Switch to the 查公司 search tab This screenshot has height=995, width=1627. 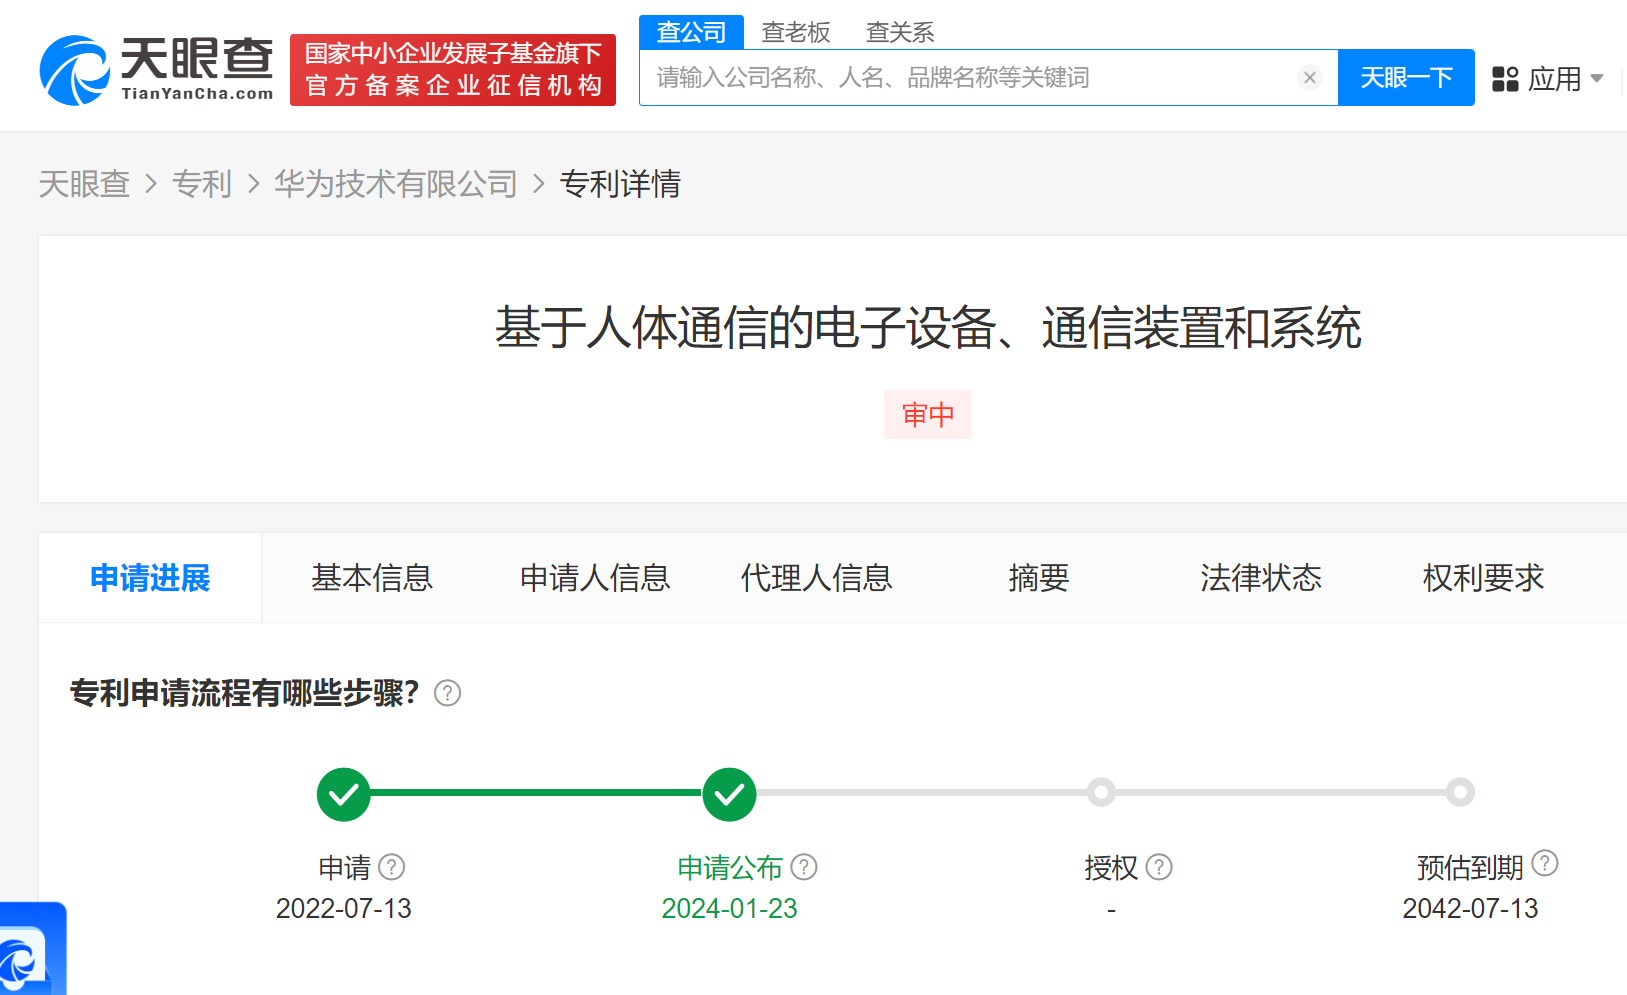point(691,32)
